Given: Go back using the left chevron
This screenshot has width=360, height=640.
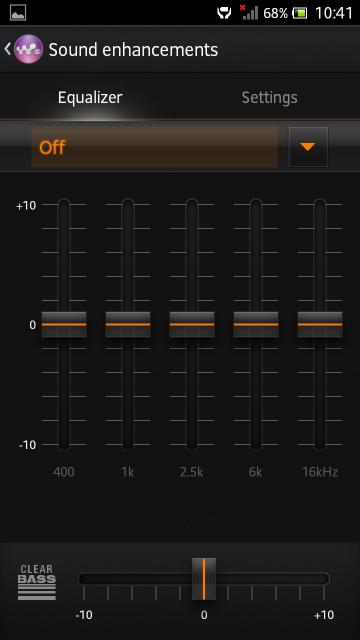Looking at the screenshot, I should [7, 49].
